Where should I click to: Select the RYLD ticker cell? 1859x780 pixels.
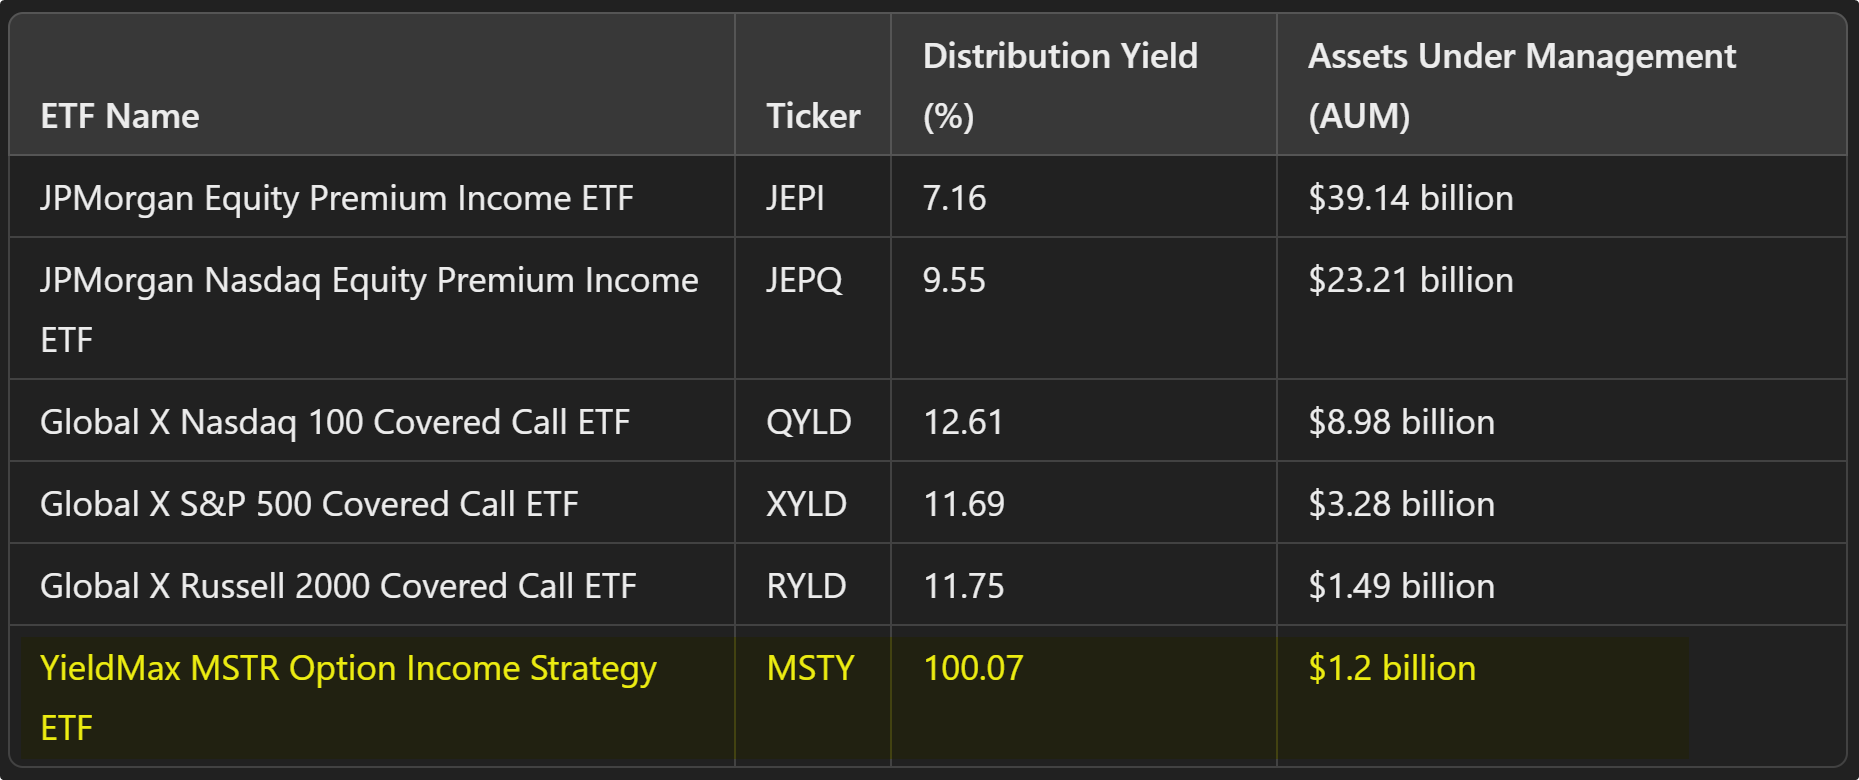(x=806, y=586)
